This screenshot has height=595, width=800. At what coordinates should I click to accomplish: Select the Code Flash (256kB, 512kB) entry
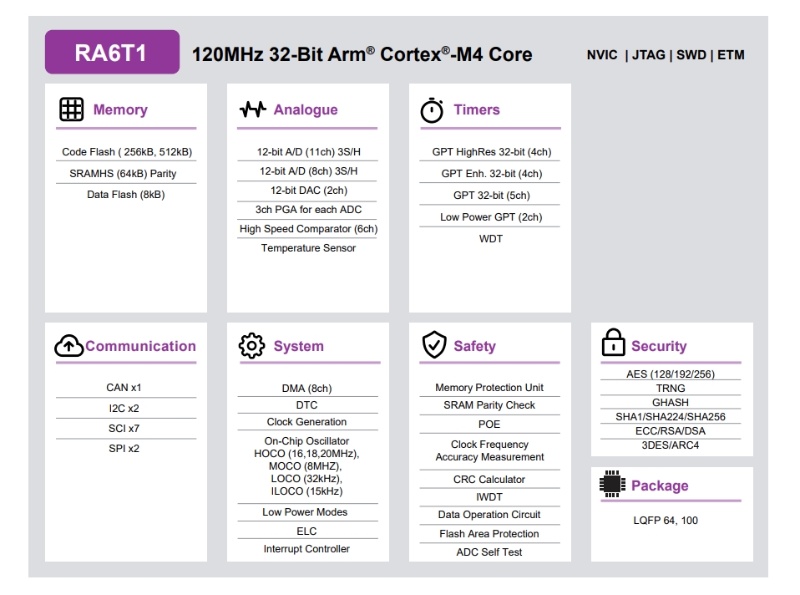pos(125,152)
